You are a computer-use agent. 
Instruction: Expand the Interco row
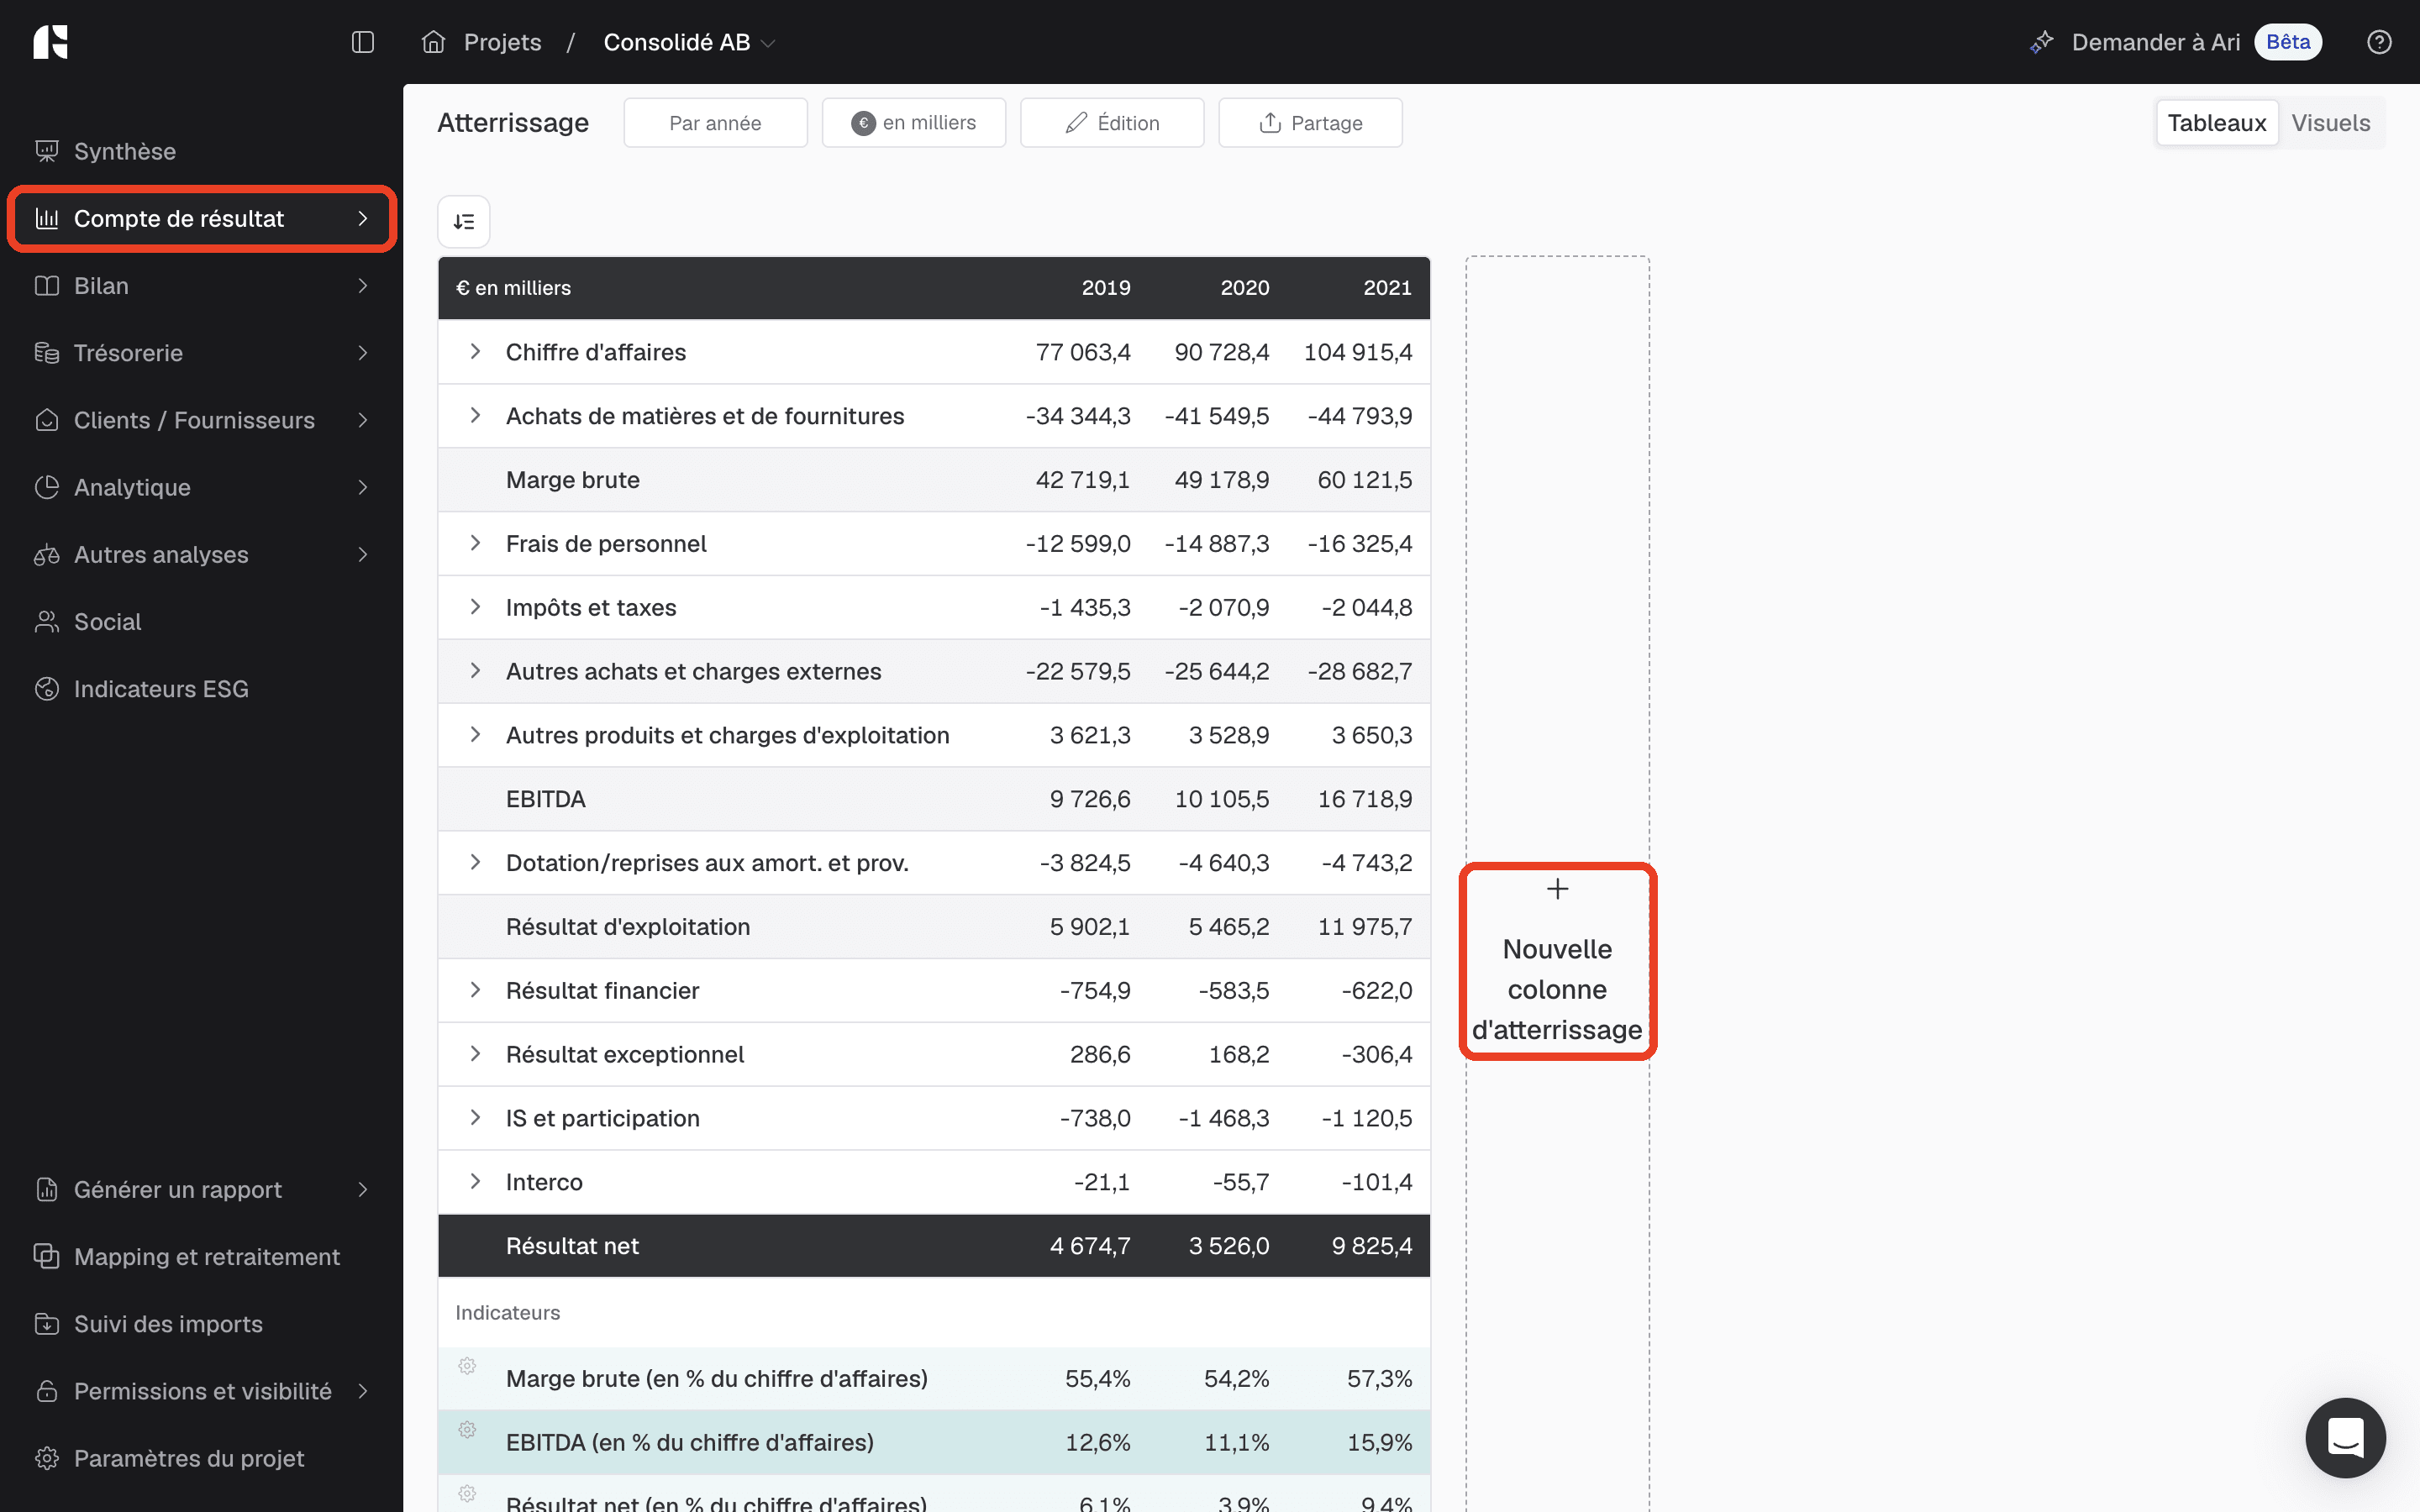click(475, 1181)
